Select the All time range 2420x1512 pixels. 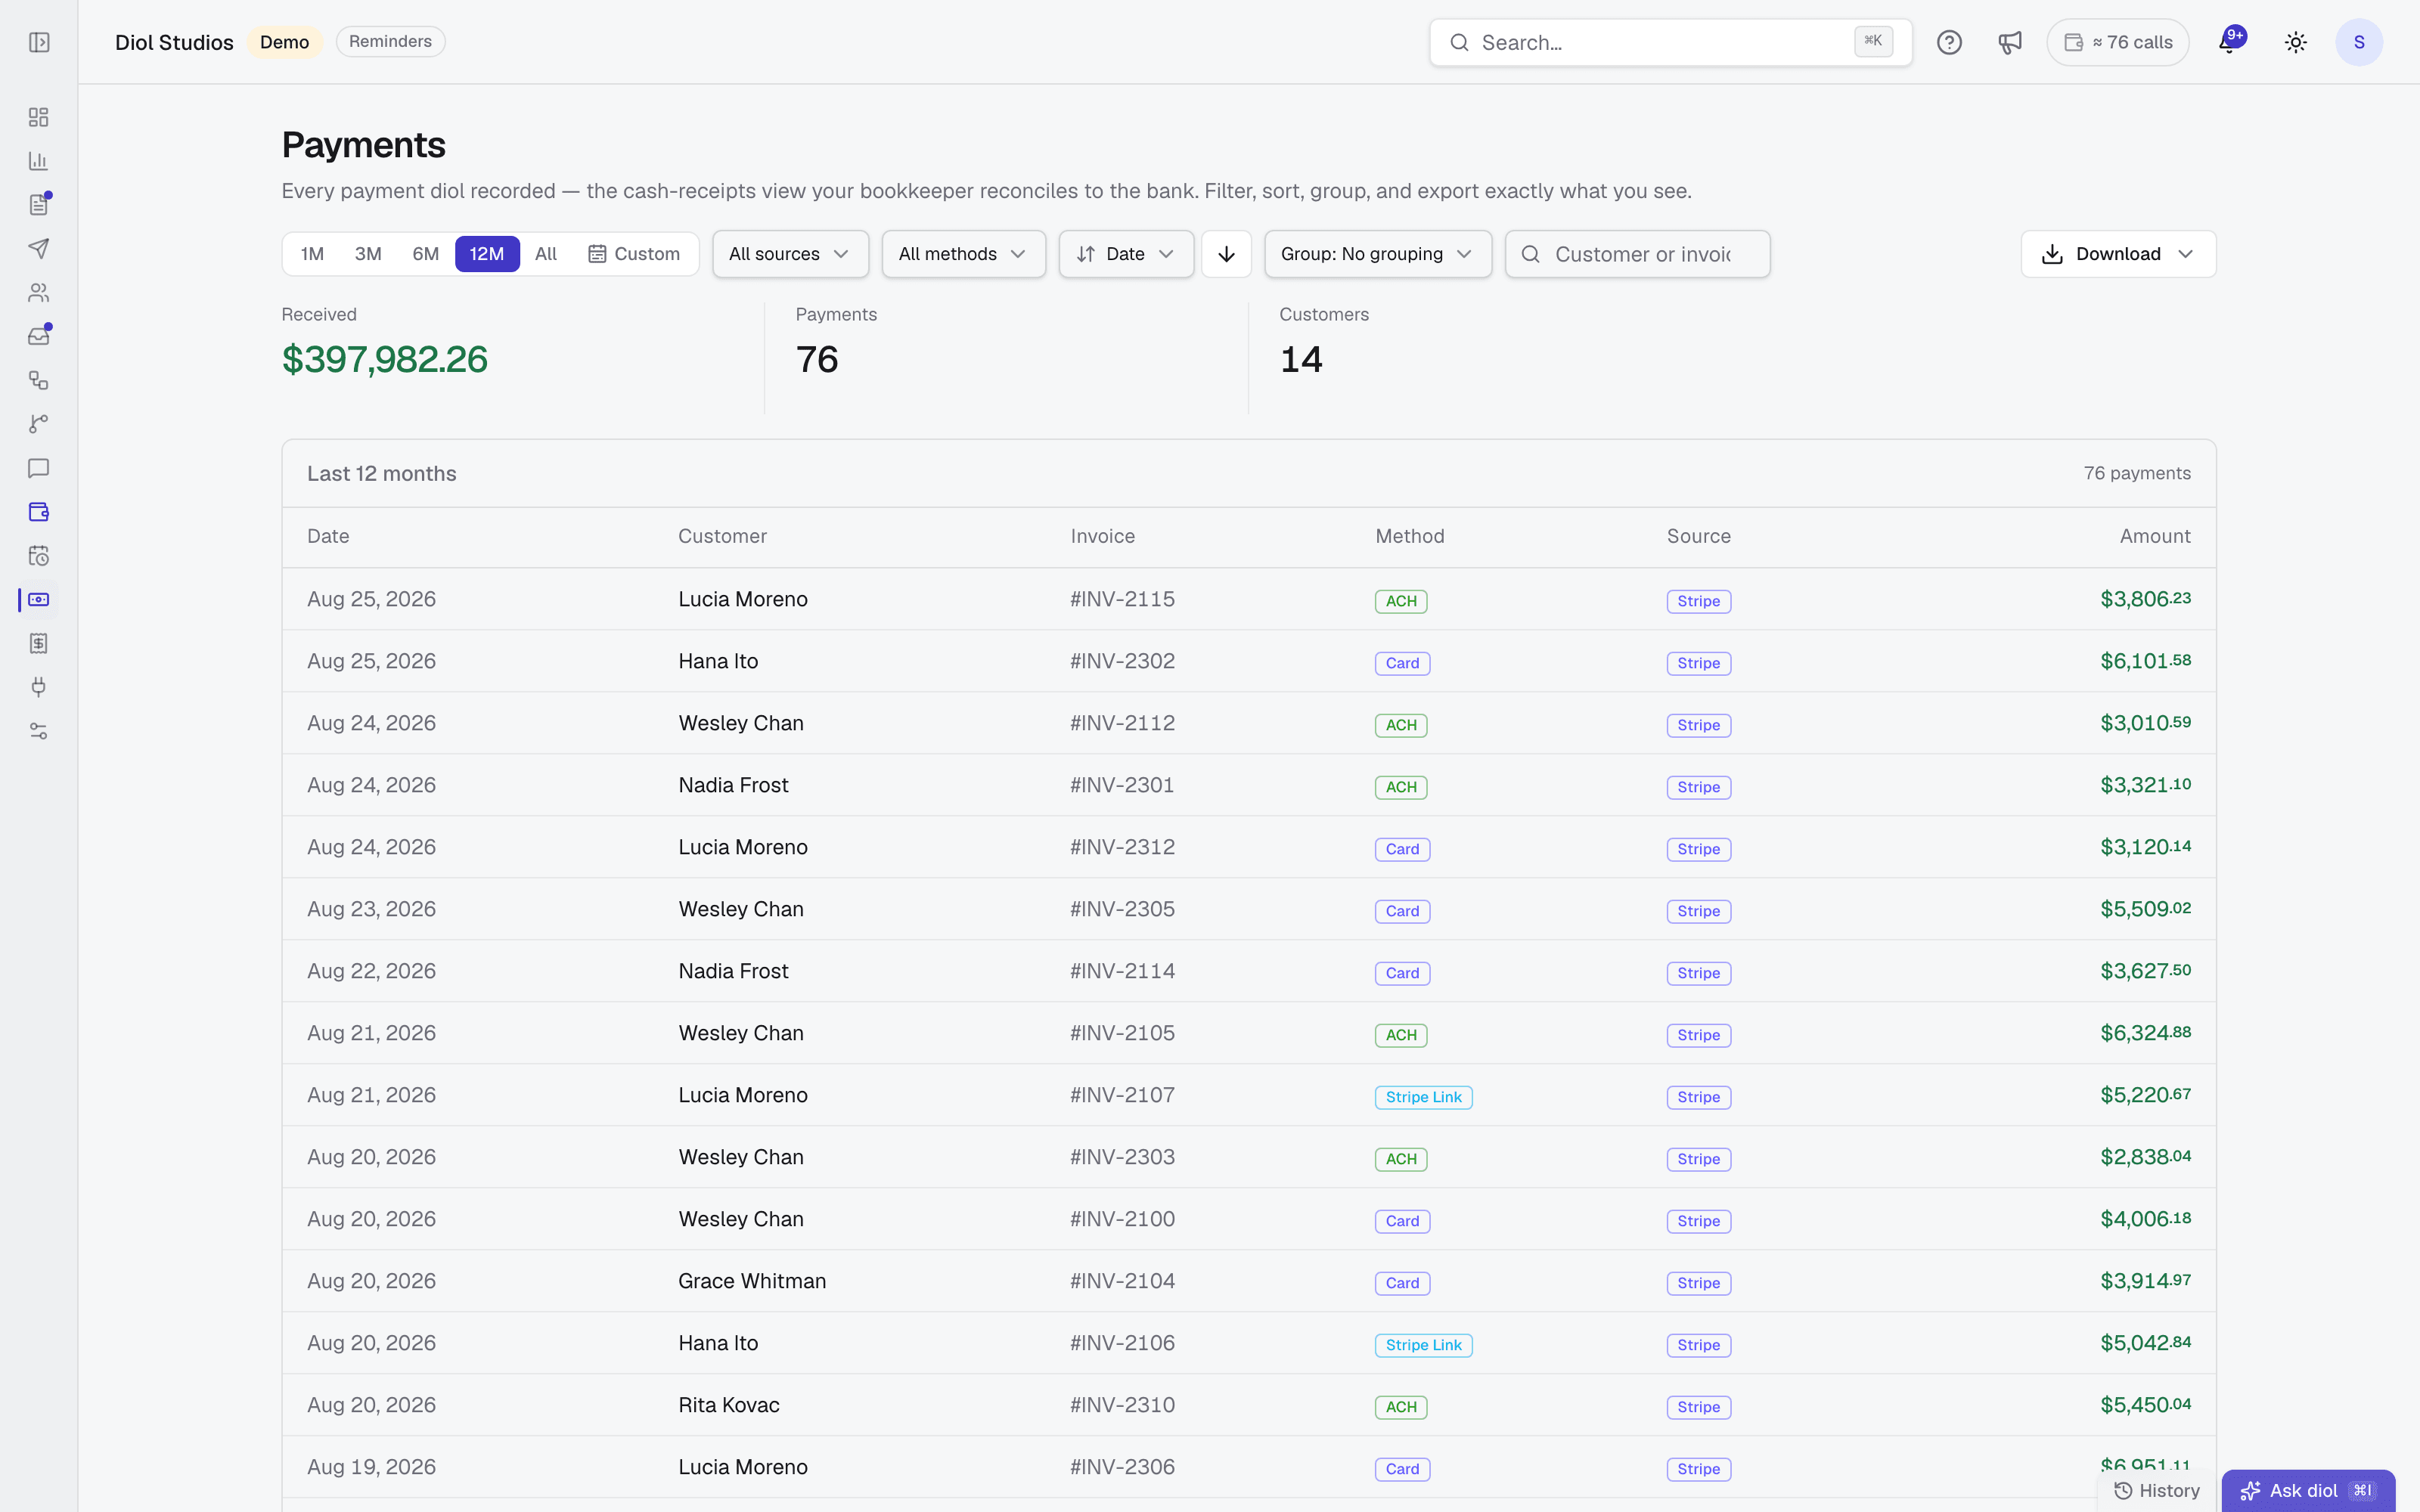[x=546, y=254]
